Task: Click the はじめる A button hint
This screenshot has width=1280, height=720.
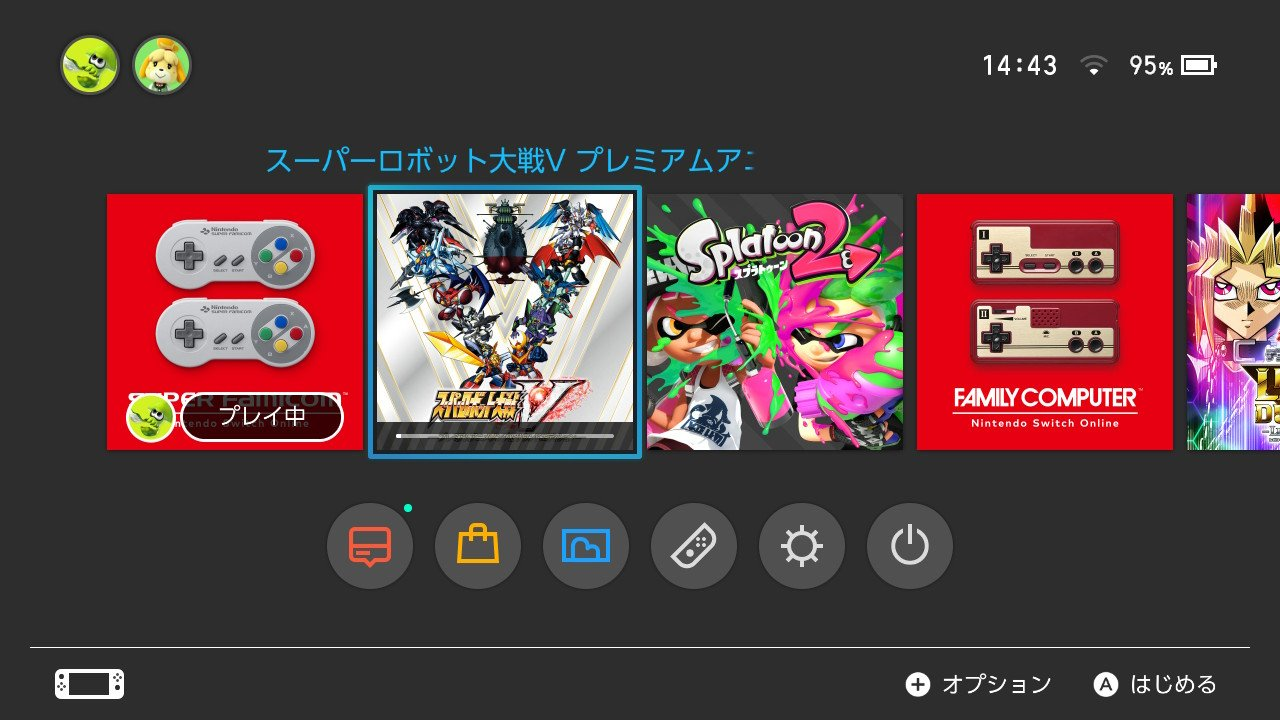Action: click(x=1156, y=684)
